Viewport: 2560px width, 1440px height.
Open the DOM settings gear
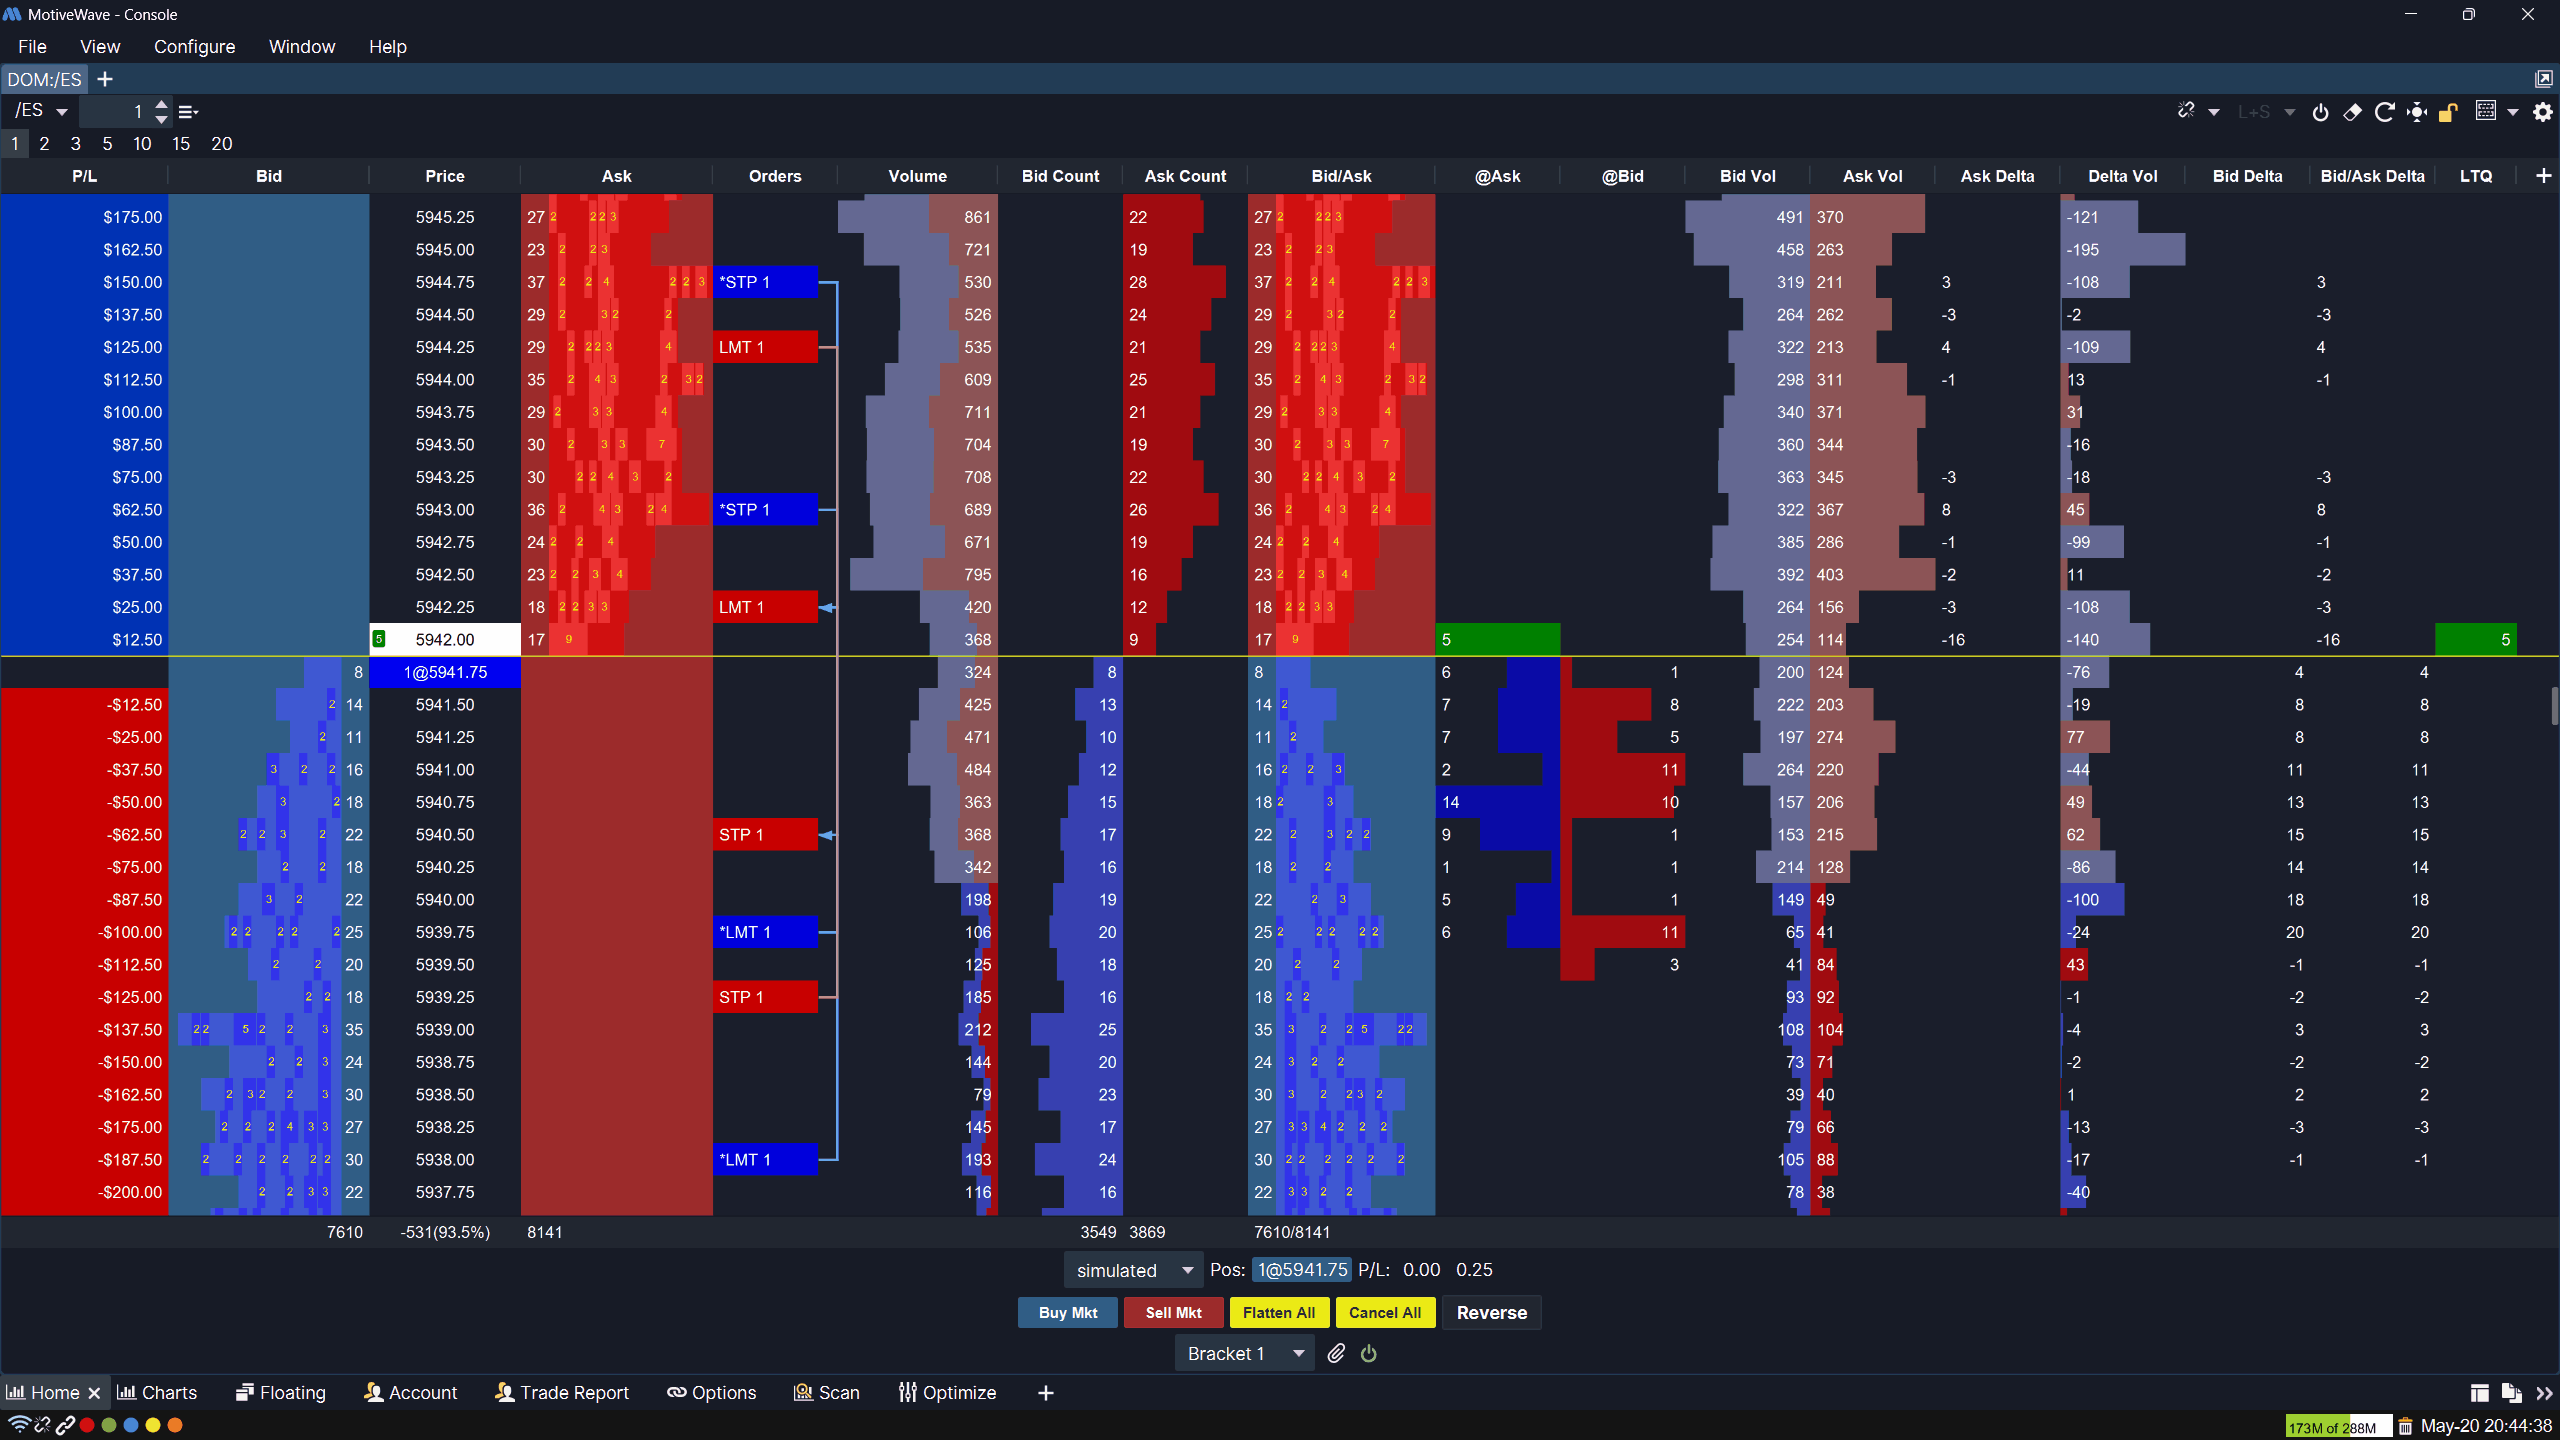[x=2543, y=111]
